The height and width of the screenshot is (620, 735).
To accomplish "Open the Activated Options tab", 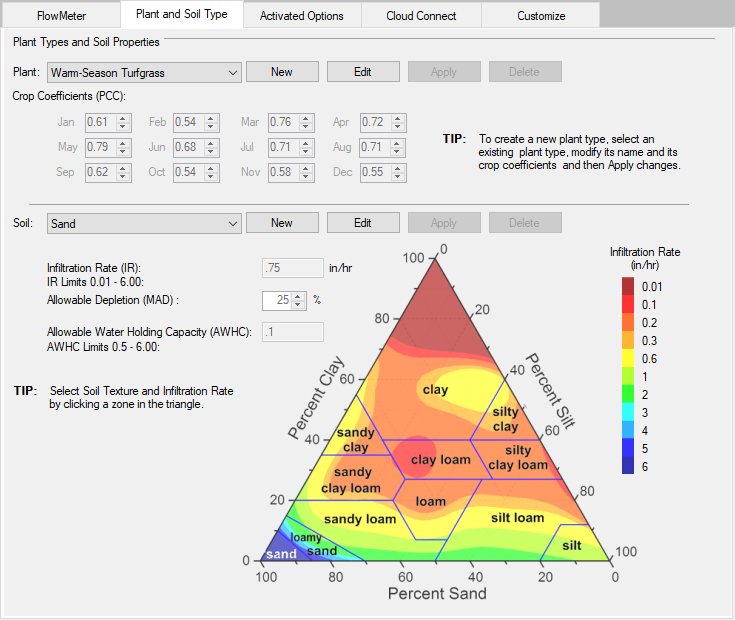I will [x=302, y=15].
